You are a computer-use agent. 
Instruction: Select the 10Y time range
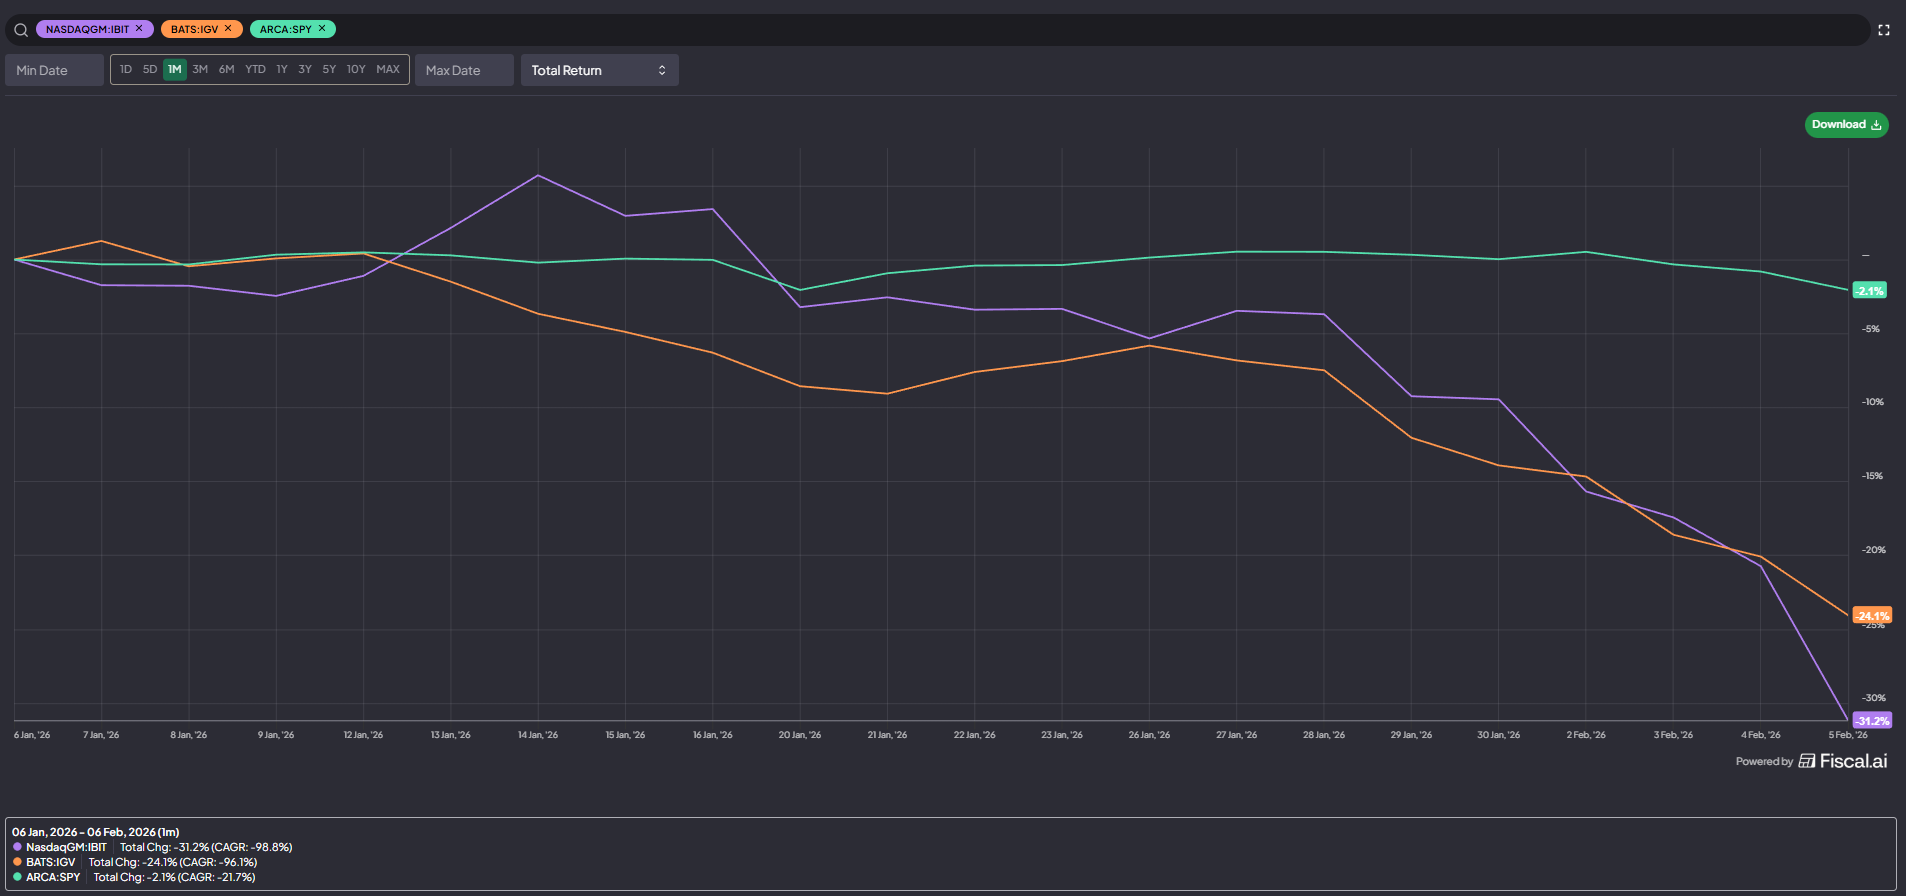356,69
